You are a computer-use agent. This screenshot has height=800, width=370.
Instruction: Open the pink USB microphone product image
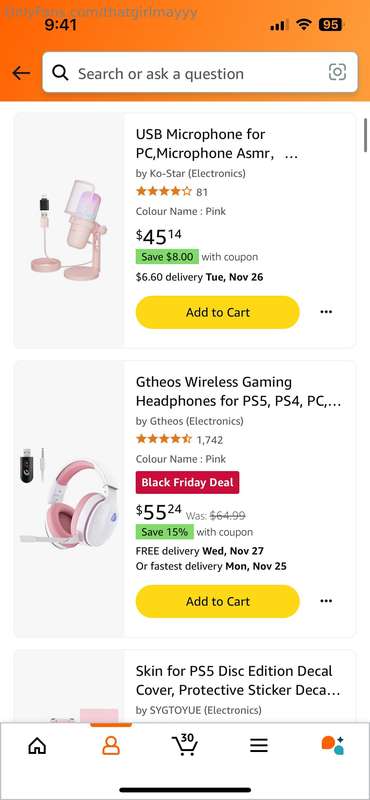point(69,231)
